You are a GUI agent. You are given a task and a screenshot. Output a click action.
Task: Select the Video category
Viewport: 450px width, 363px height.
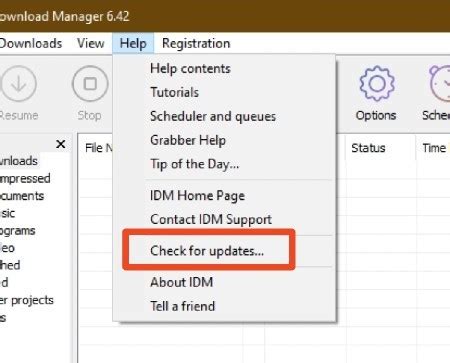click(x=7, y=248)
